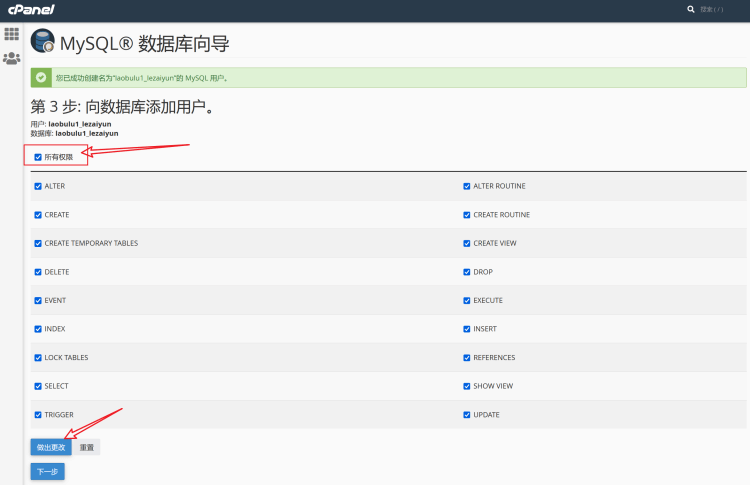Toggle the UPDATE privilege checkbox

point(467,415)
